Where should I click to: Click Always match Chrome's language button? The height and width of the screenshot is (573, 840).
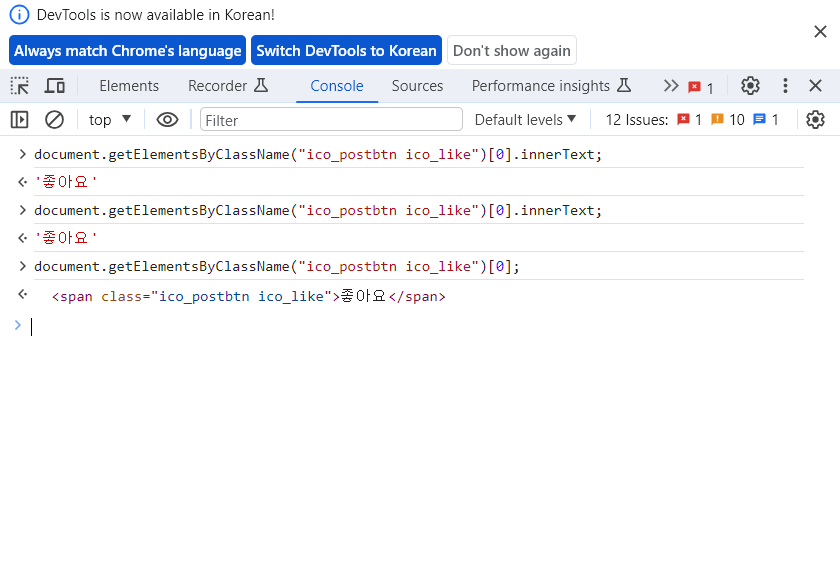[128, 50]
